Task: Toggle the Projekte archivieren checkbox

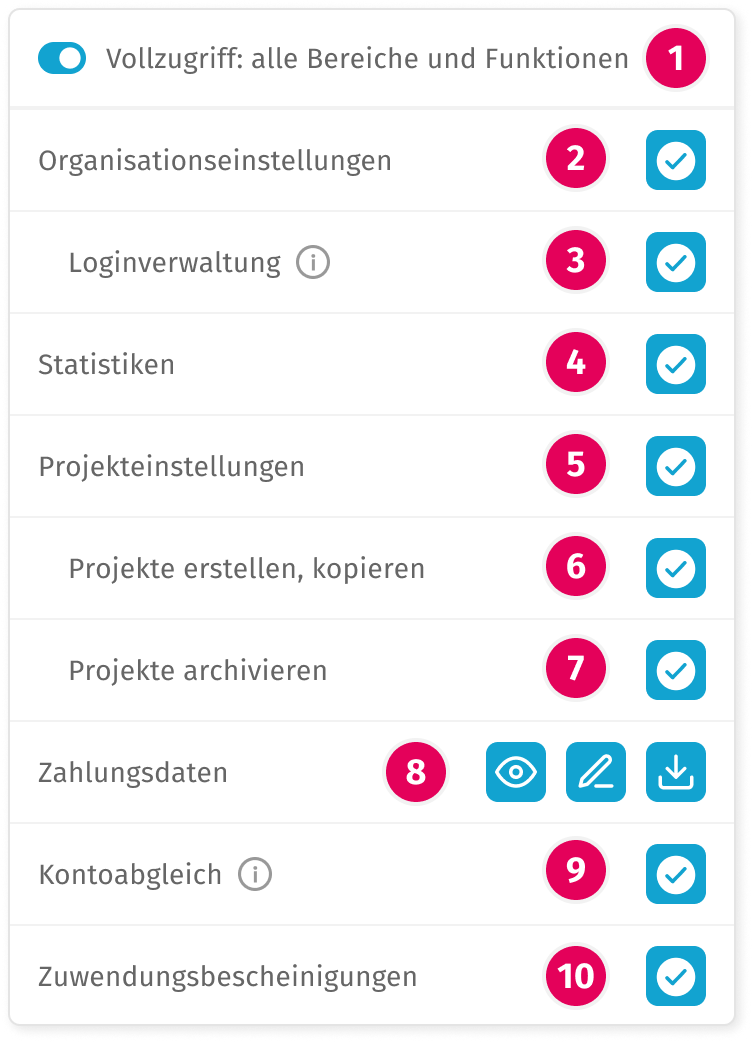Action: [676, 670]
